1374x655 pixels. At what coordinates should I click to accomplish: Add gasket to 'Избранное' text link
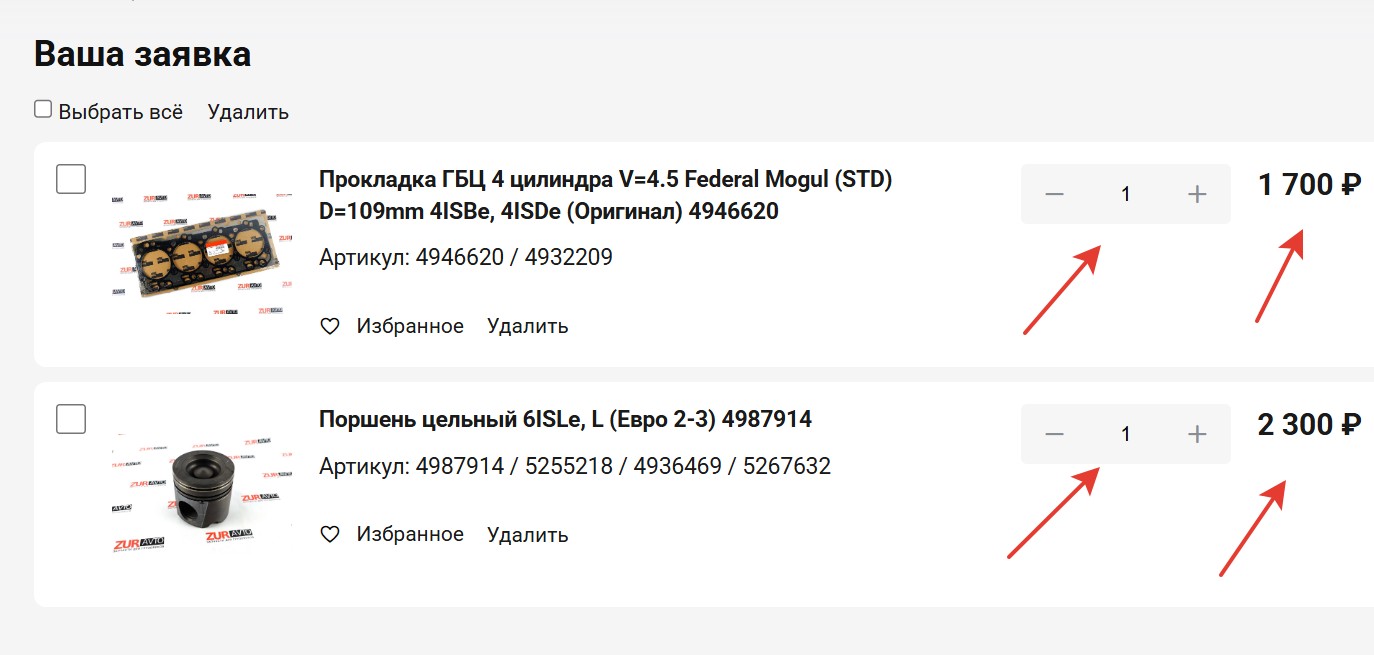point(410,326)
